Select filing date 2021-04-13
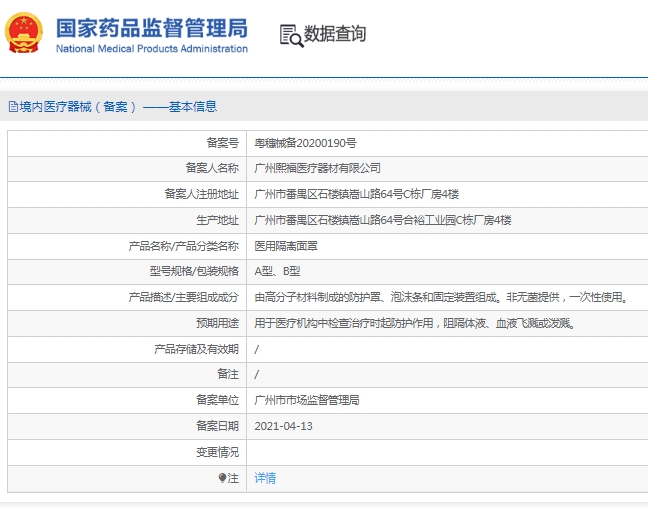Screen dimensions: 648x508 click(284, 426)
